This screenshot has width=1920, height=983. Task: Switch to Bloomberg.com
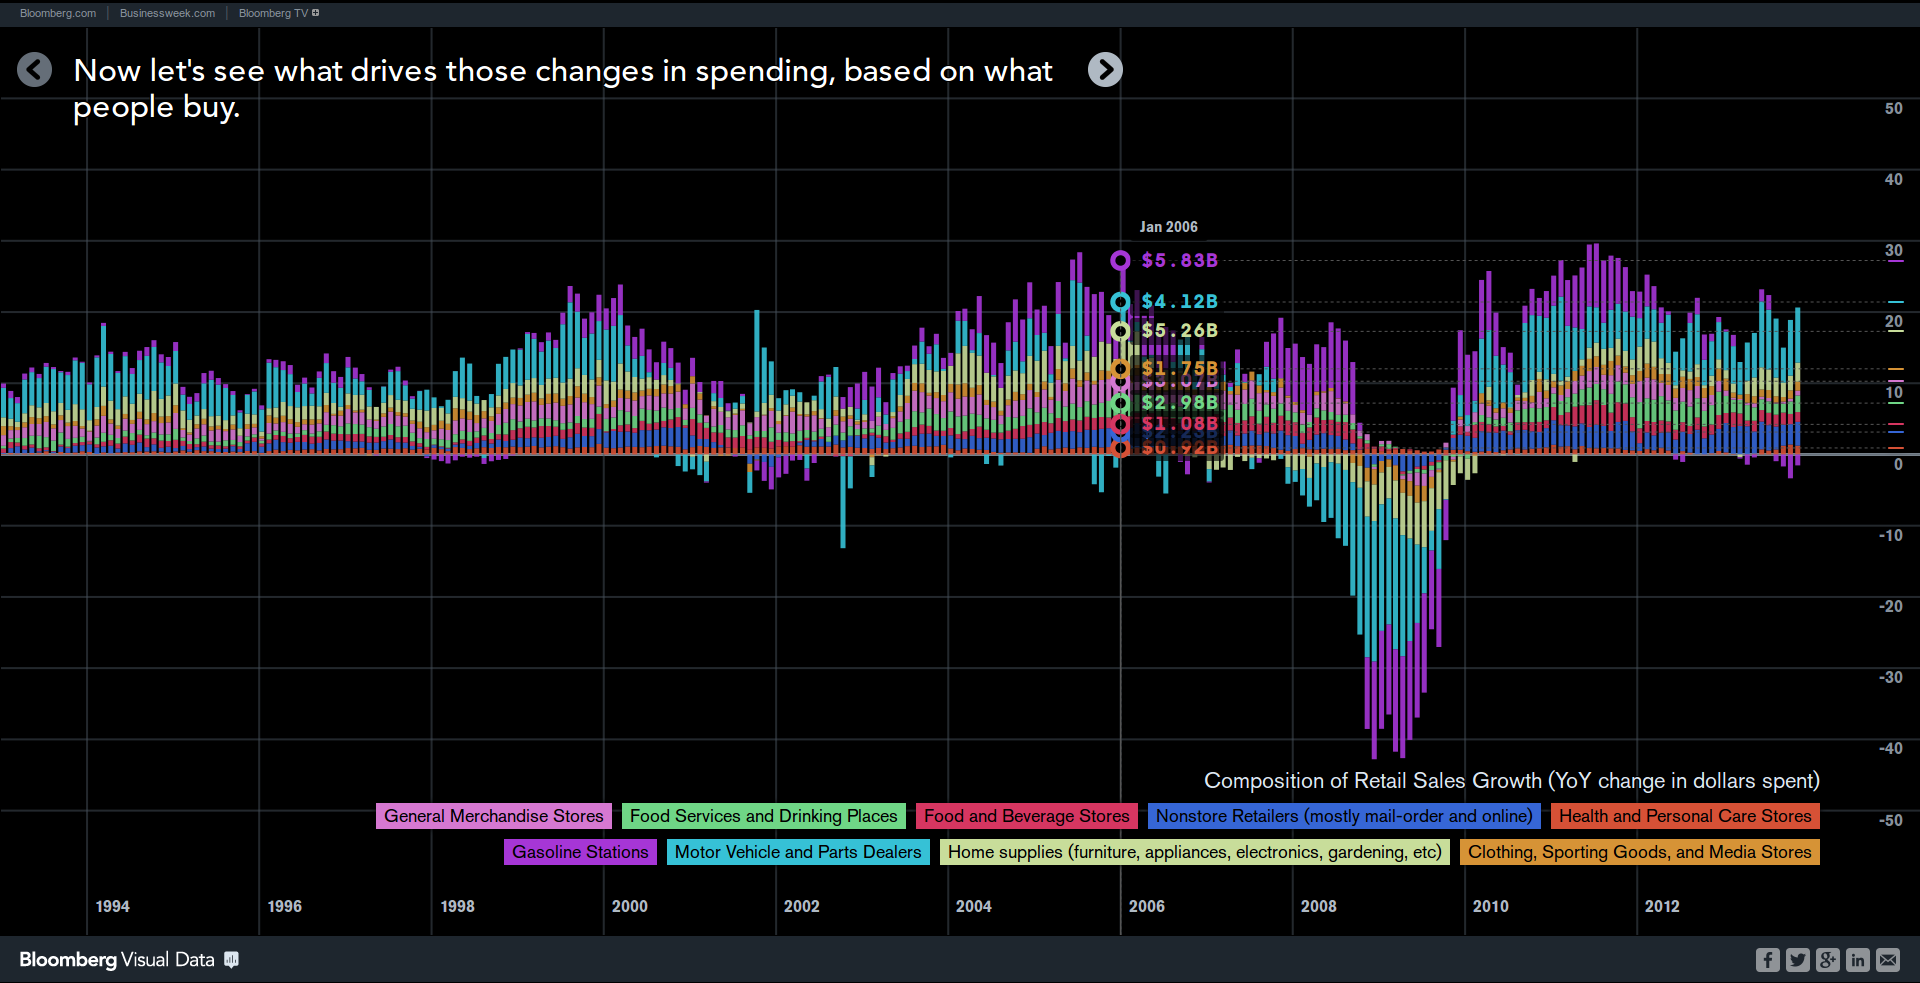point(57,13)
